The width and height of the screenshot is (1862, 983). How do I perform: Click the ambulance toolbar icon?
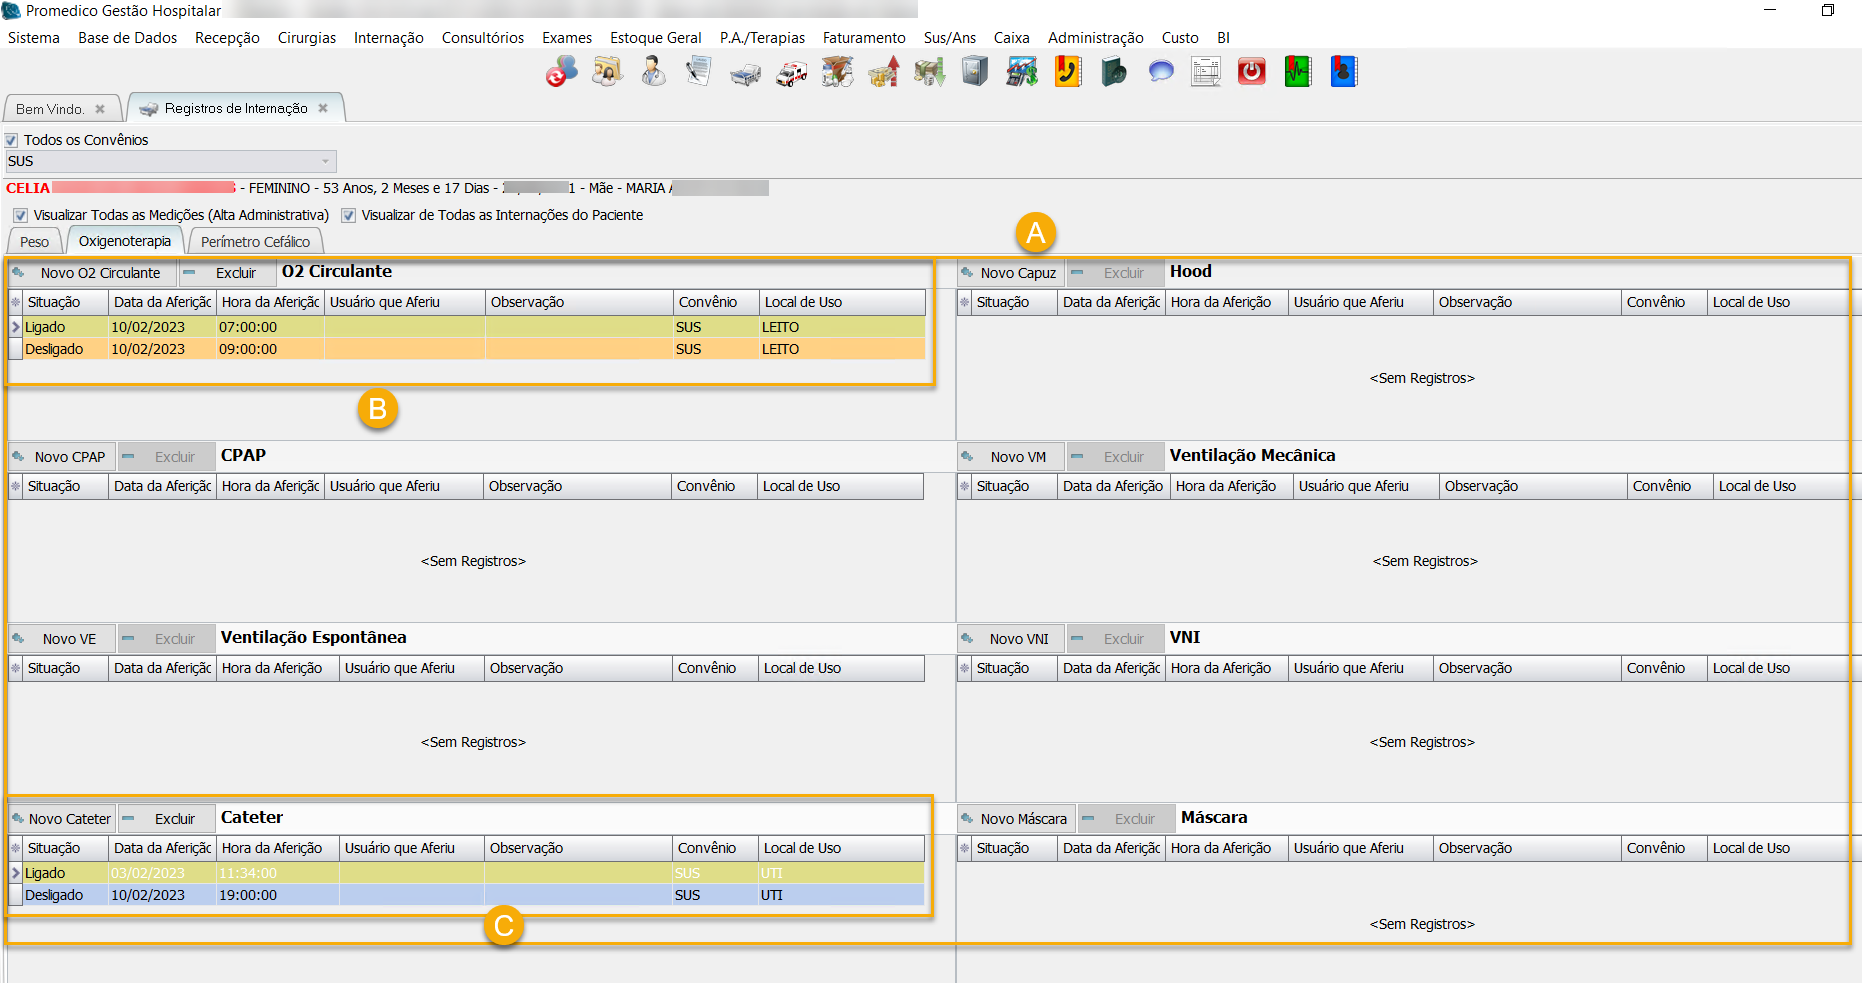[x=791, y=72]
